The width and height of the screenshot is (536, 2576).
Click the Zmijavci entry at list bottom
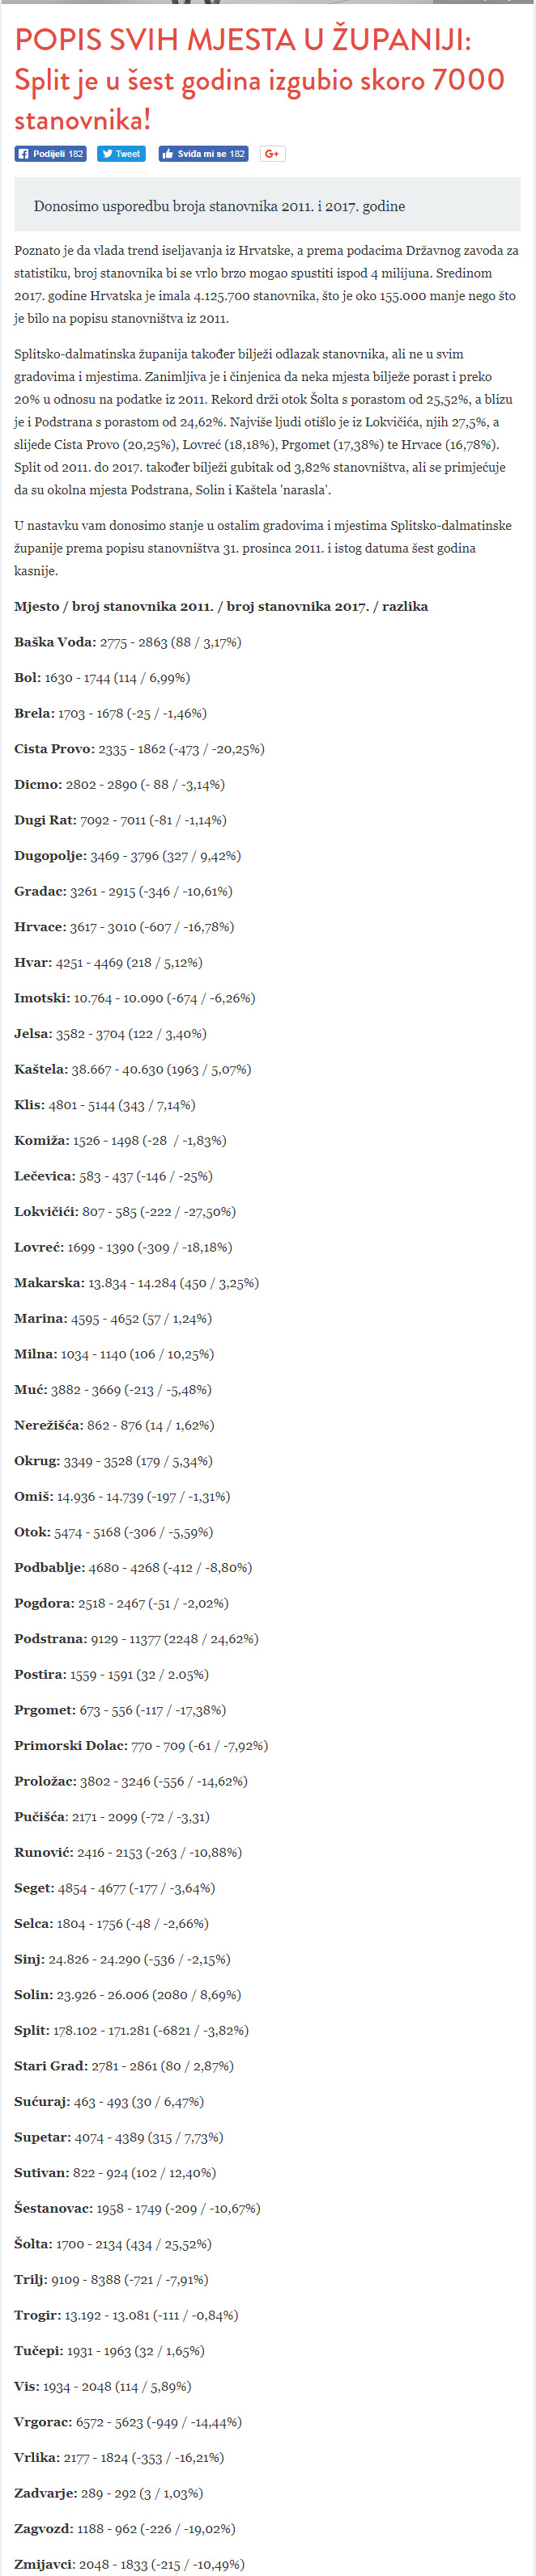click(x=129, y=2565)
